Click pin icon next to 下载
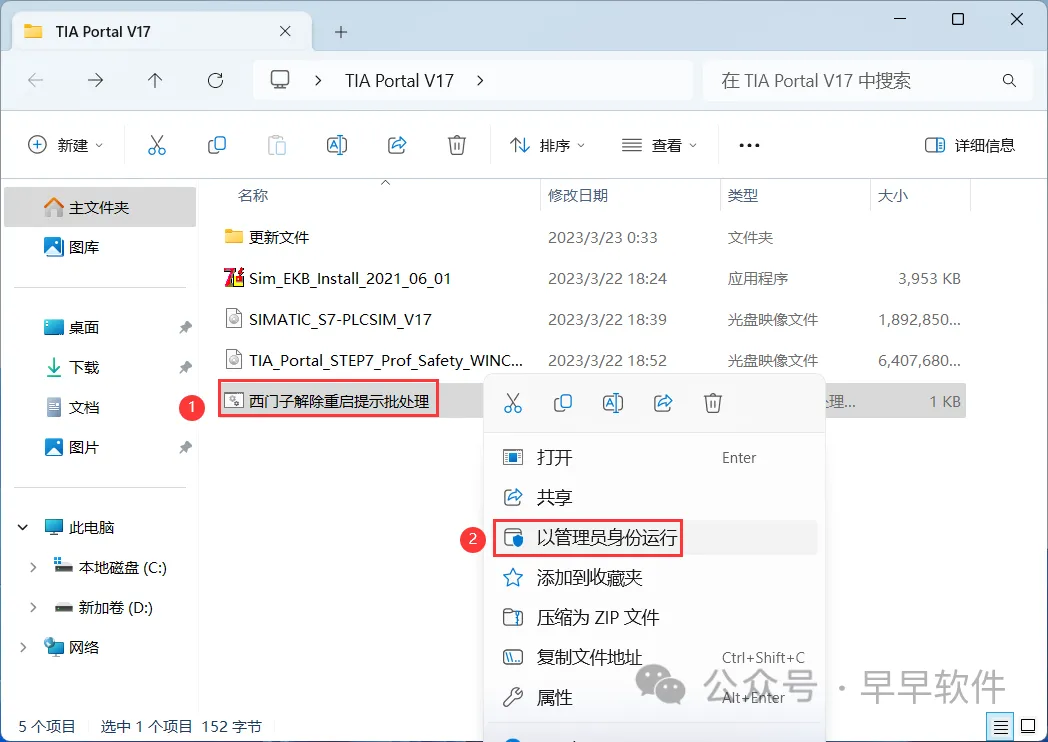This screenshot has width=1048, height=742. [x=186, y=367]
